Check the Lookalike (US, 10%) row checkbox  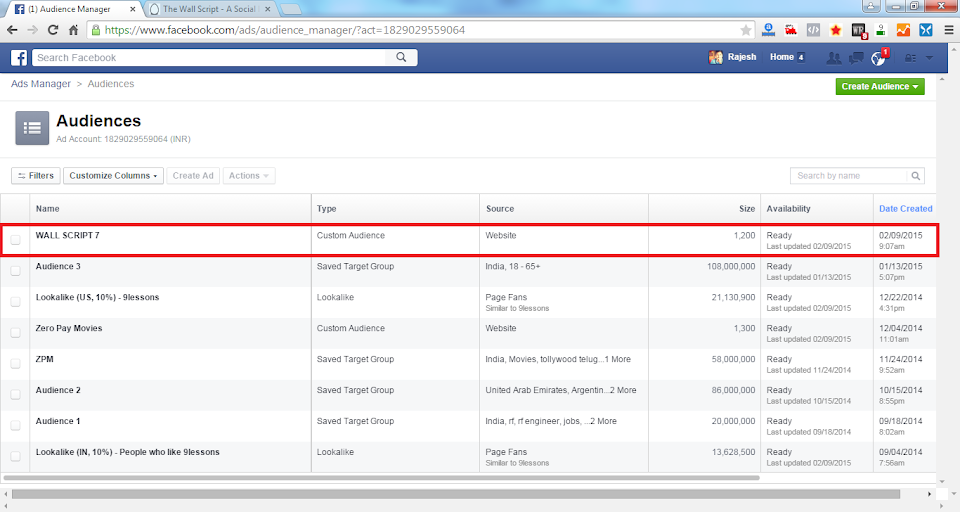point(15,301)
